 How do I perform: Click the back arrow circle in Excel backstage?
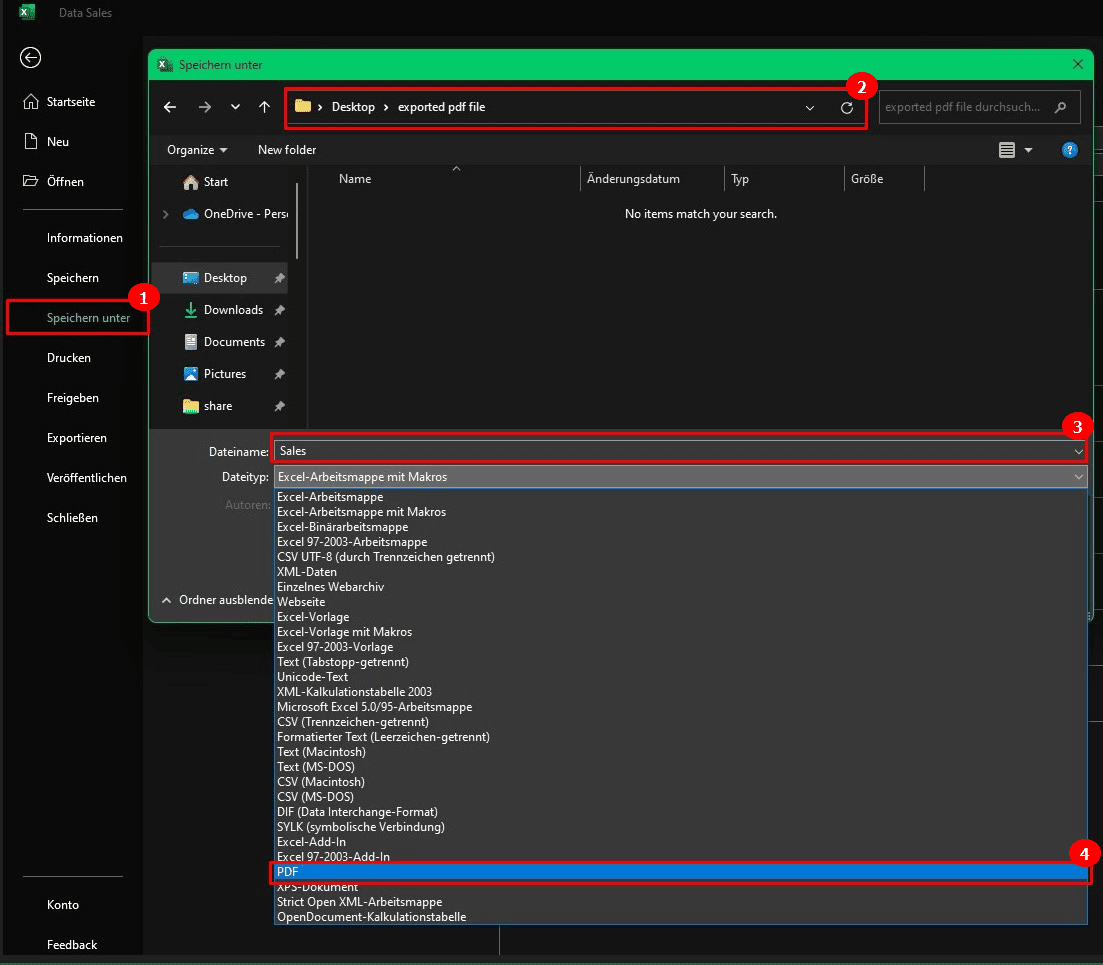pyautogui.click(x=30, y=57)
